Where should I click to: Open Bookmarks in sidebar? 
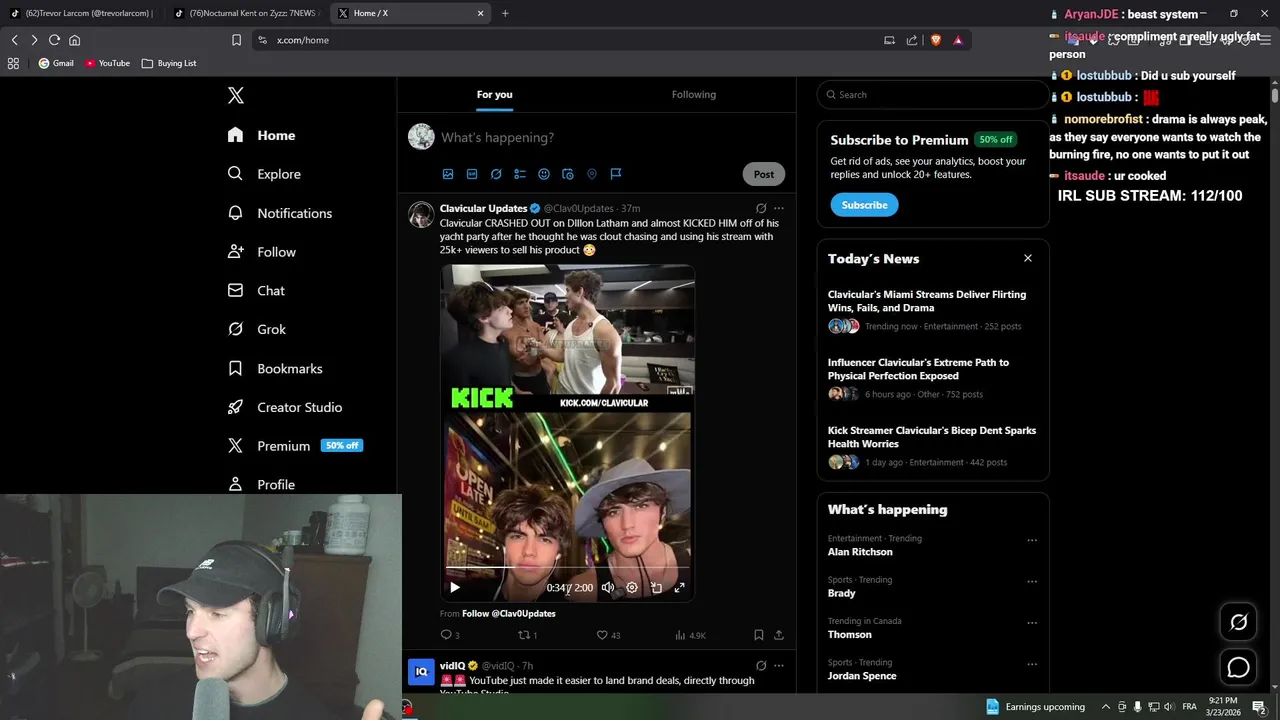click(x=275, y=368)
